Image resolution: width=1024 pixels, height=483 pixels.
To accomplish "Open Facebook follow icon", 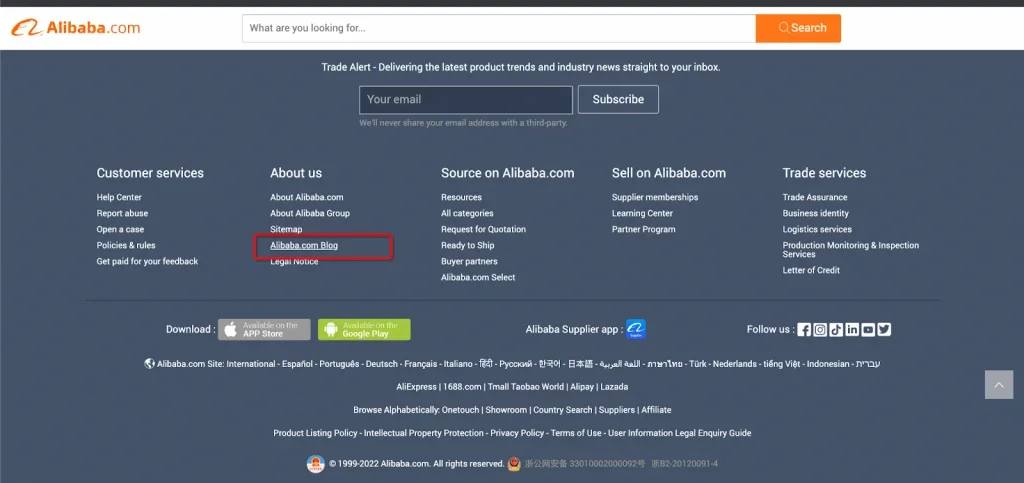I will click(804, 330).
